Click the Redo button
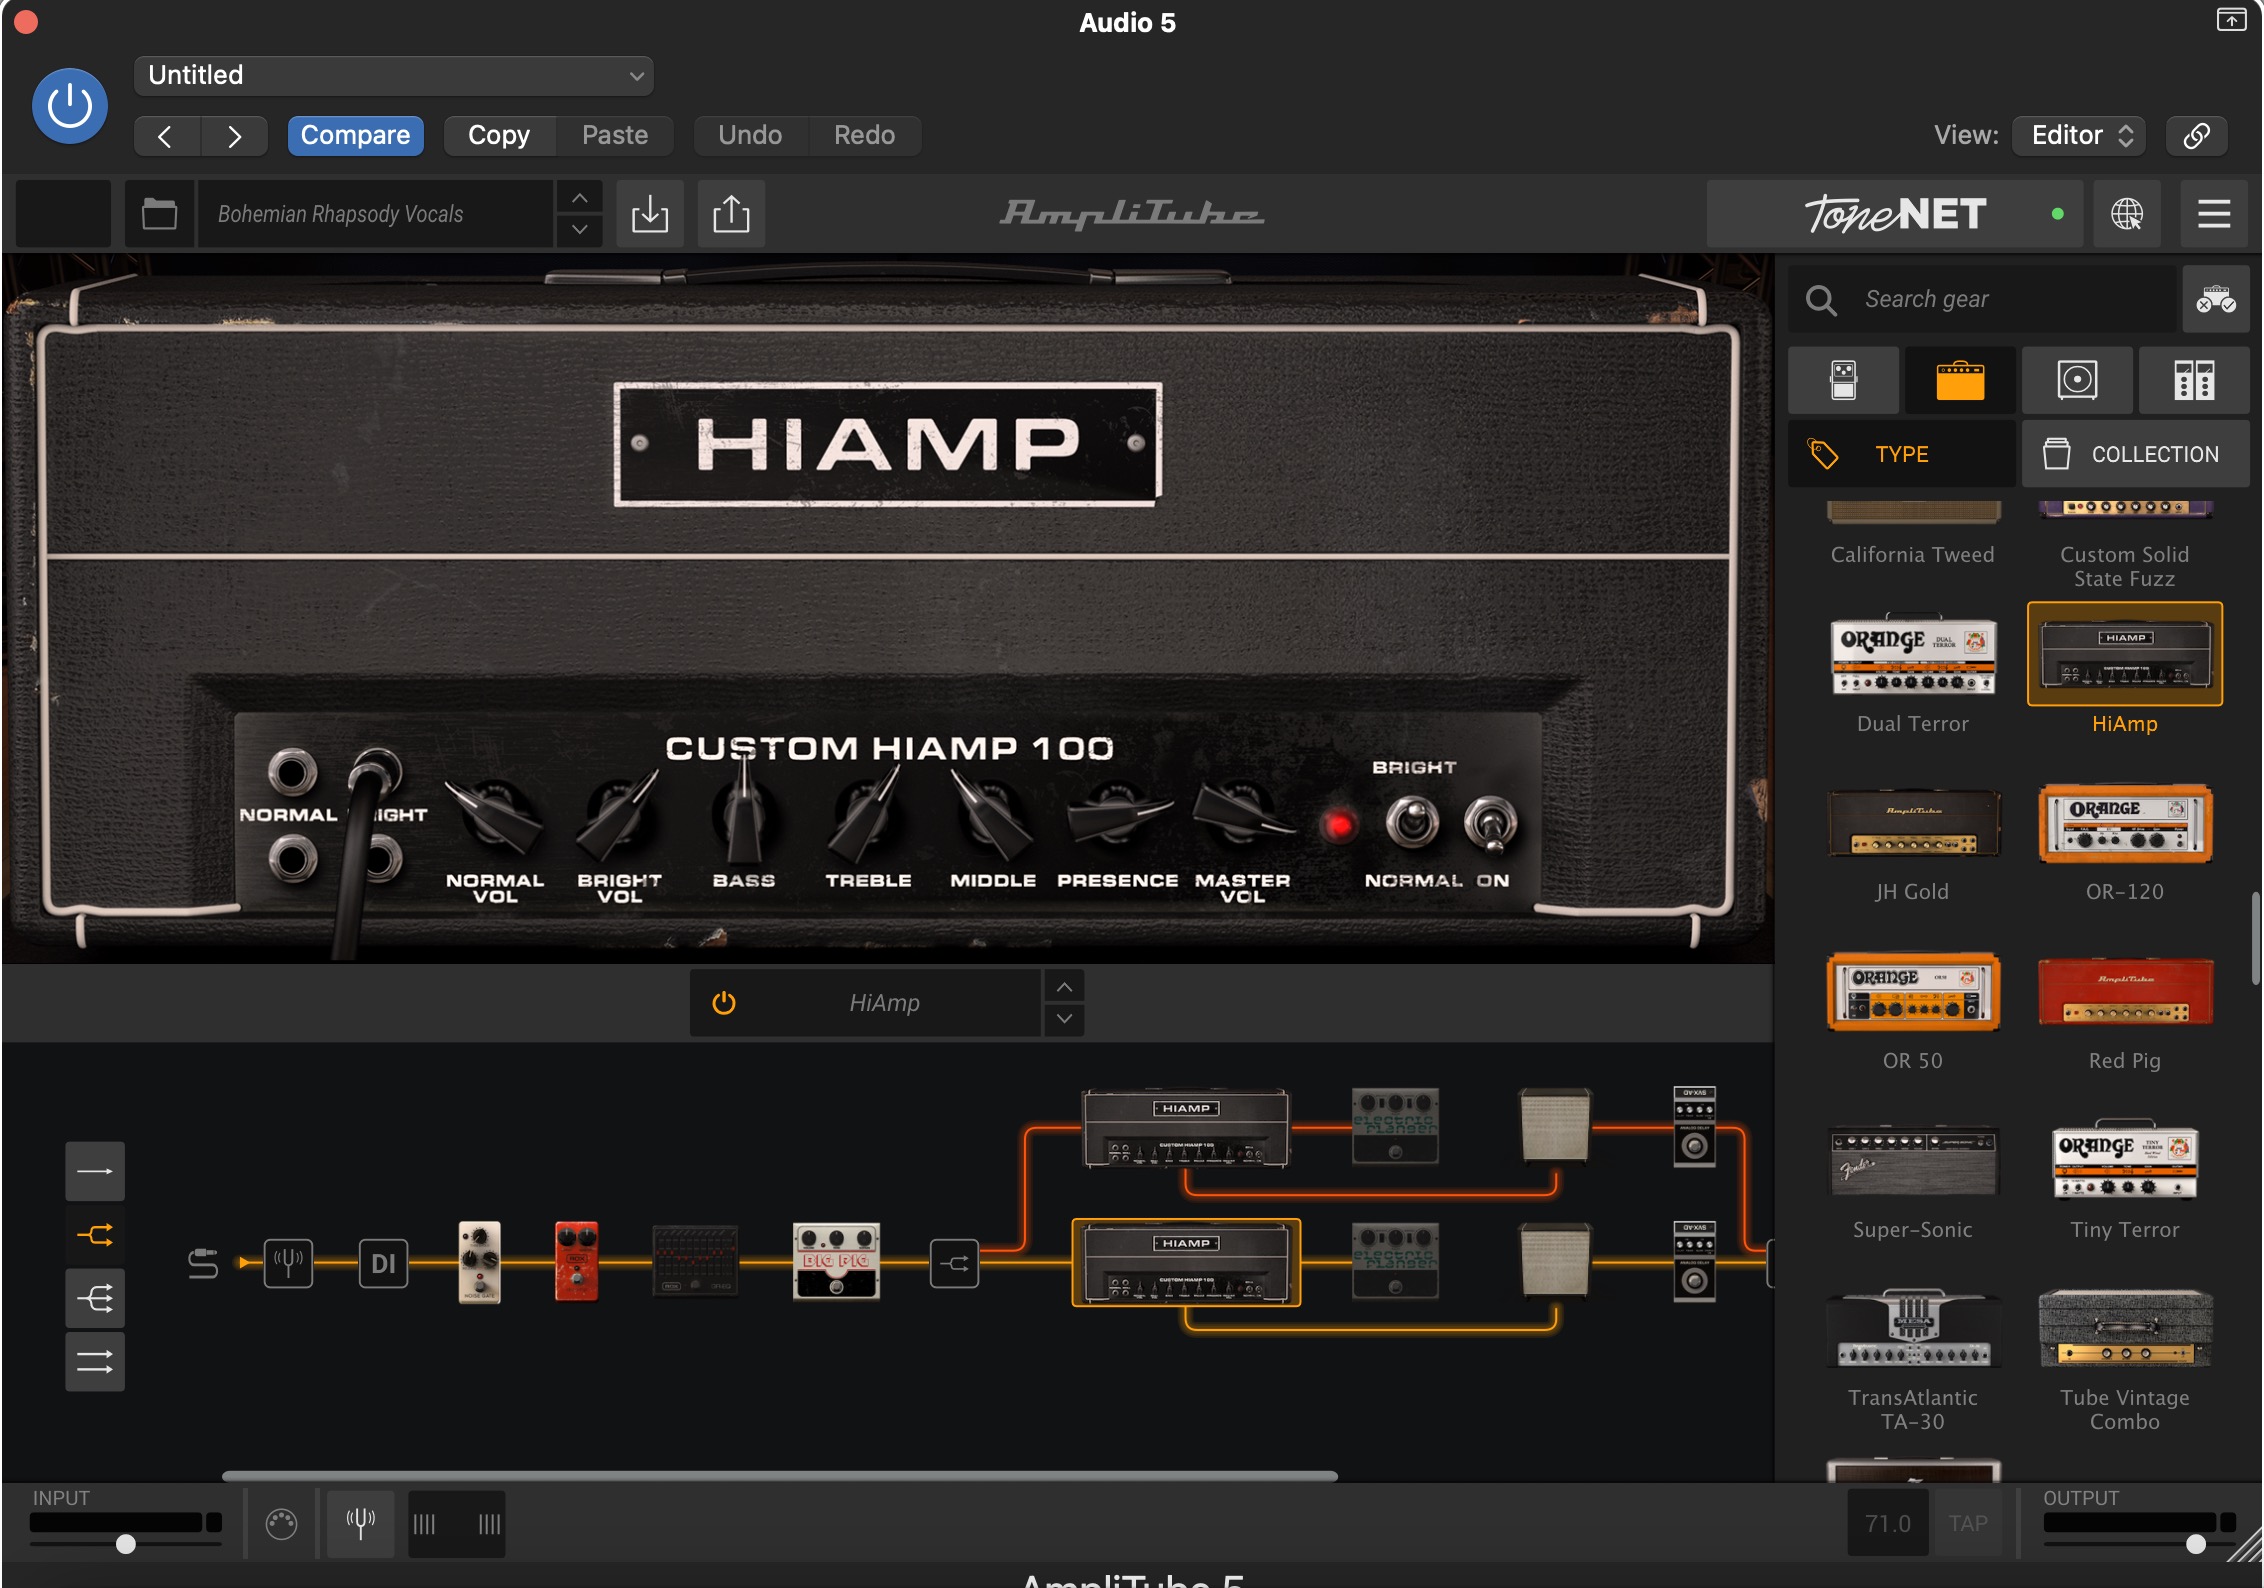The height and width of the screenshot is (1588, 2264). coord(865,136)
